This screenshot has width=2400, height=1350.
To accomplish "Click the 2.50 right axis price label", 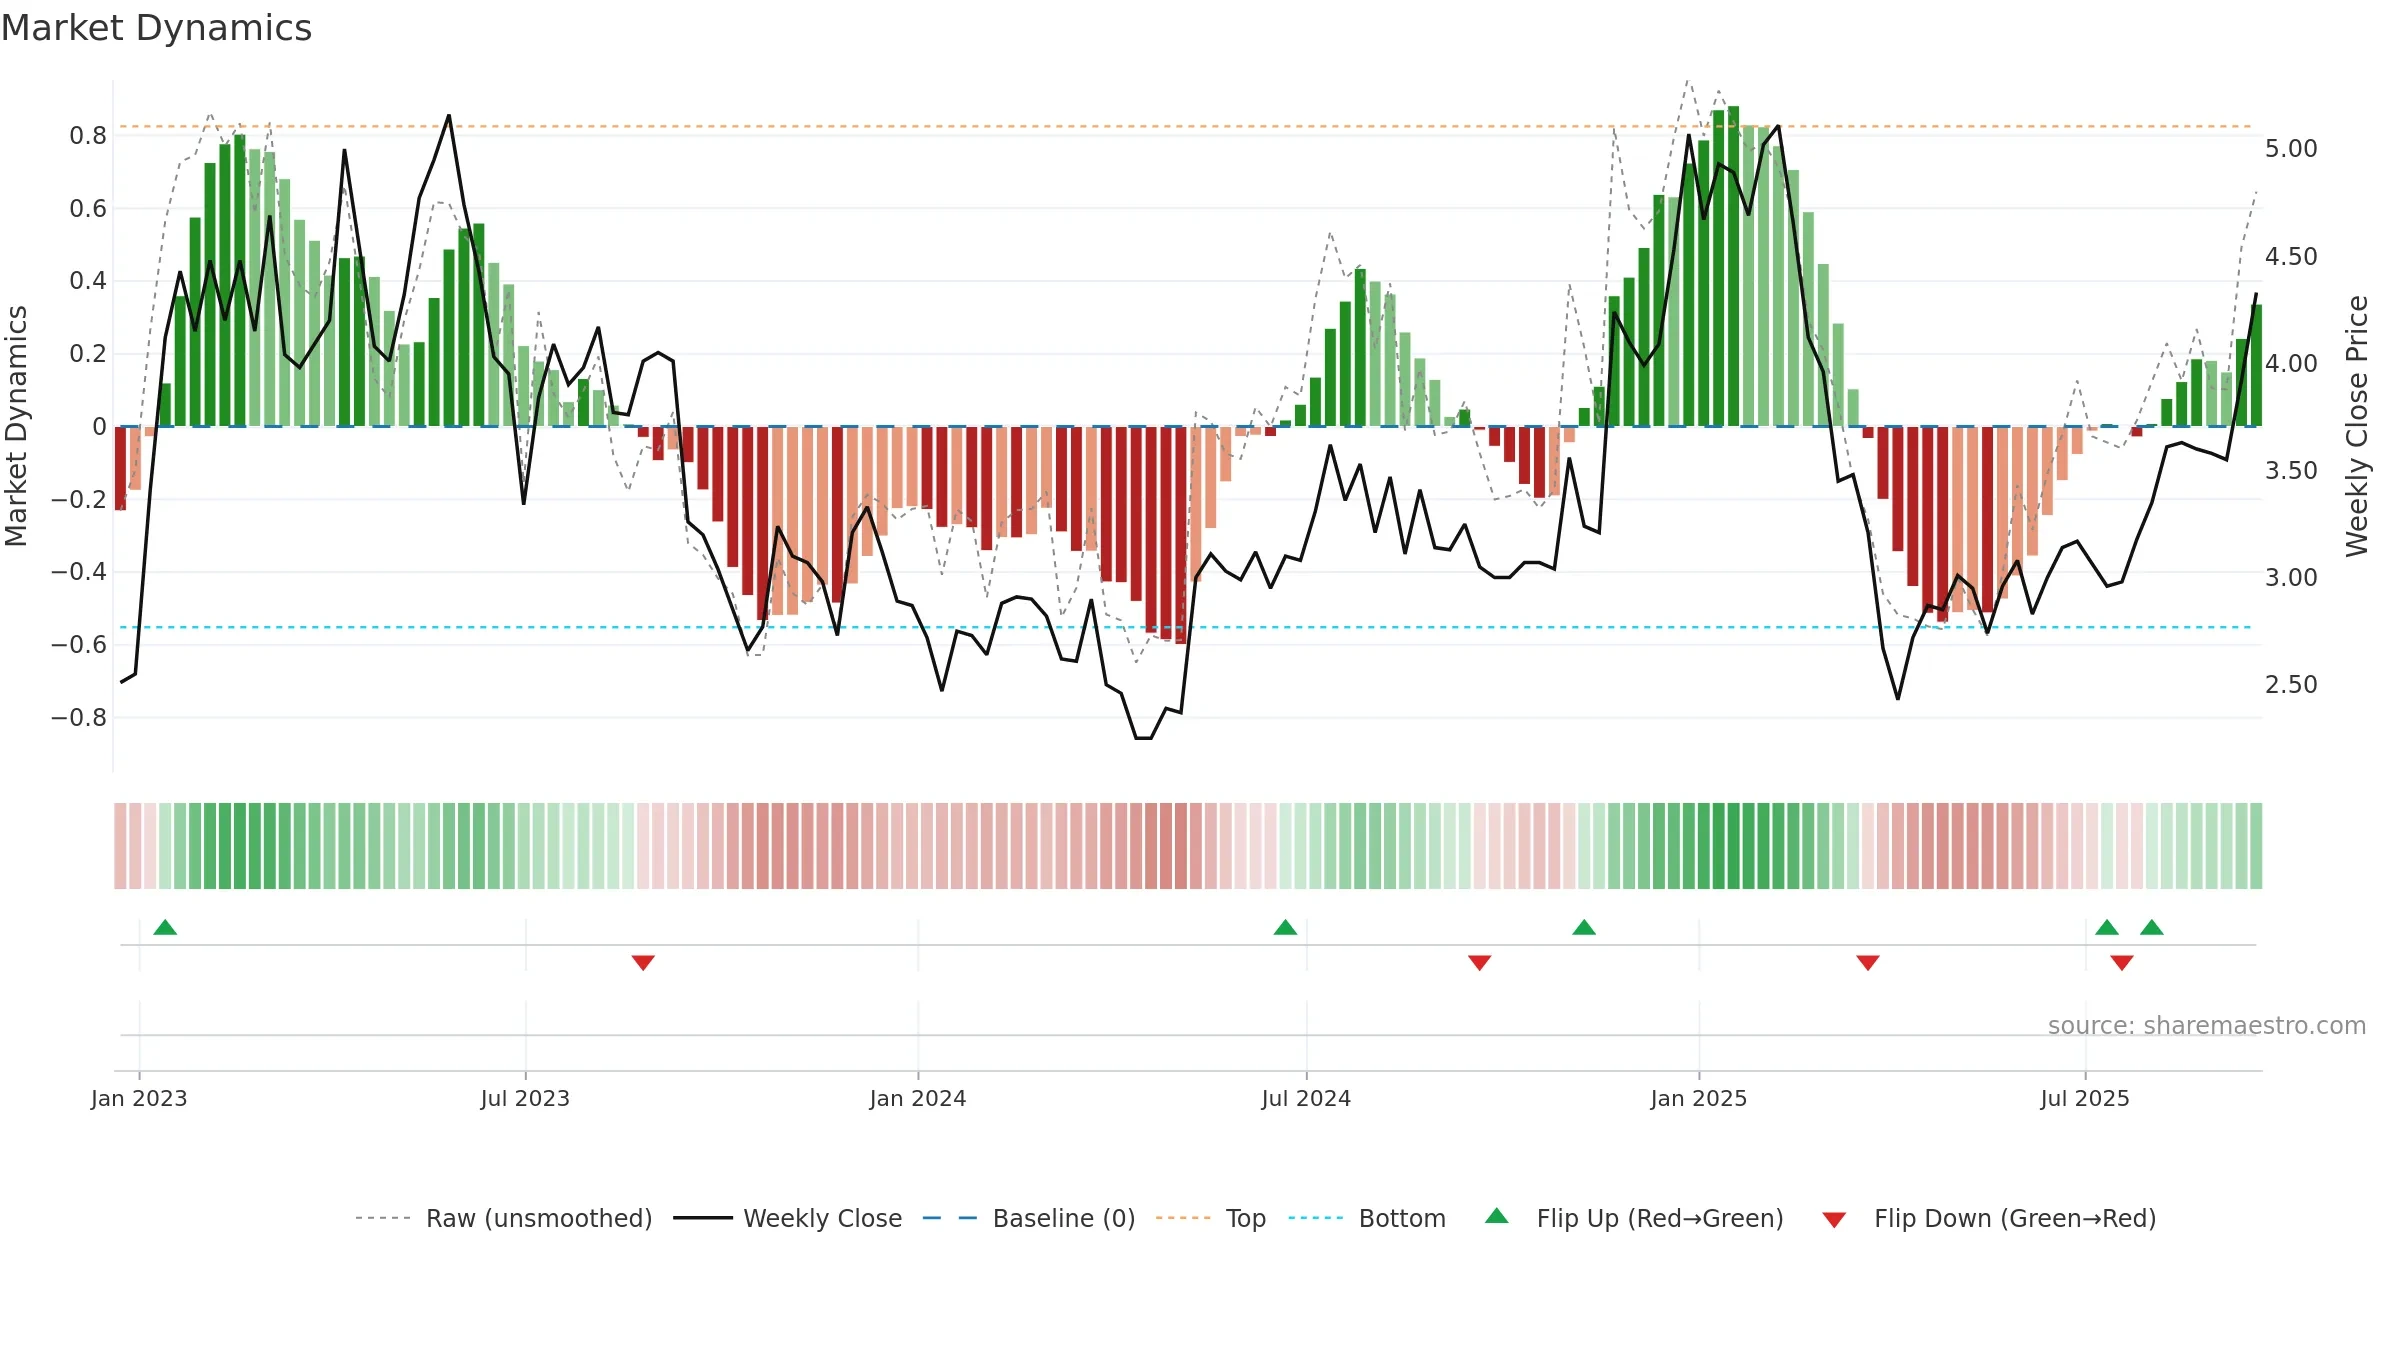I will (2291, 684).
